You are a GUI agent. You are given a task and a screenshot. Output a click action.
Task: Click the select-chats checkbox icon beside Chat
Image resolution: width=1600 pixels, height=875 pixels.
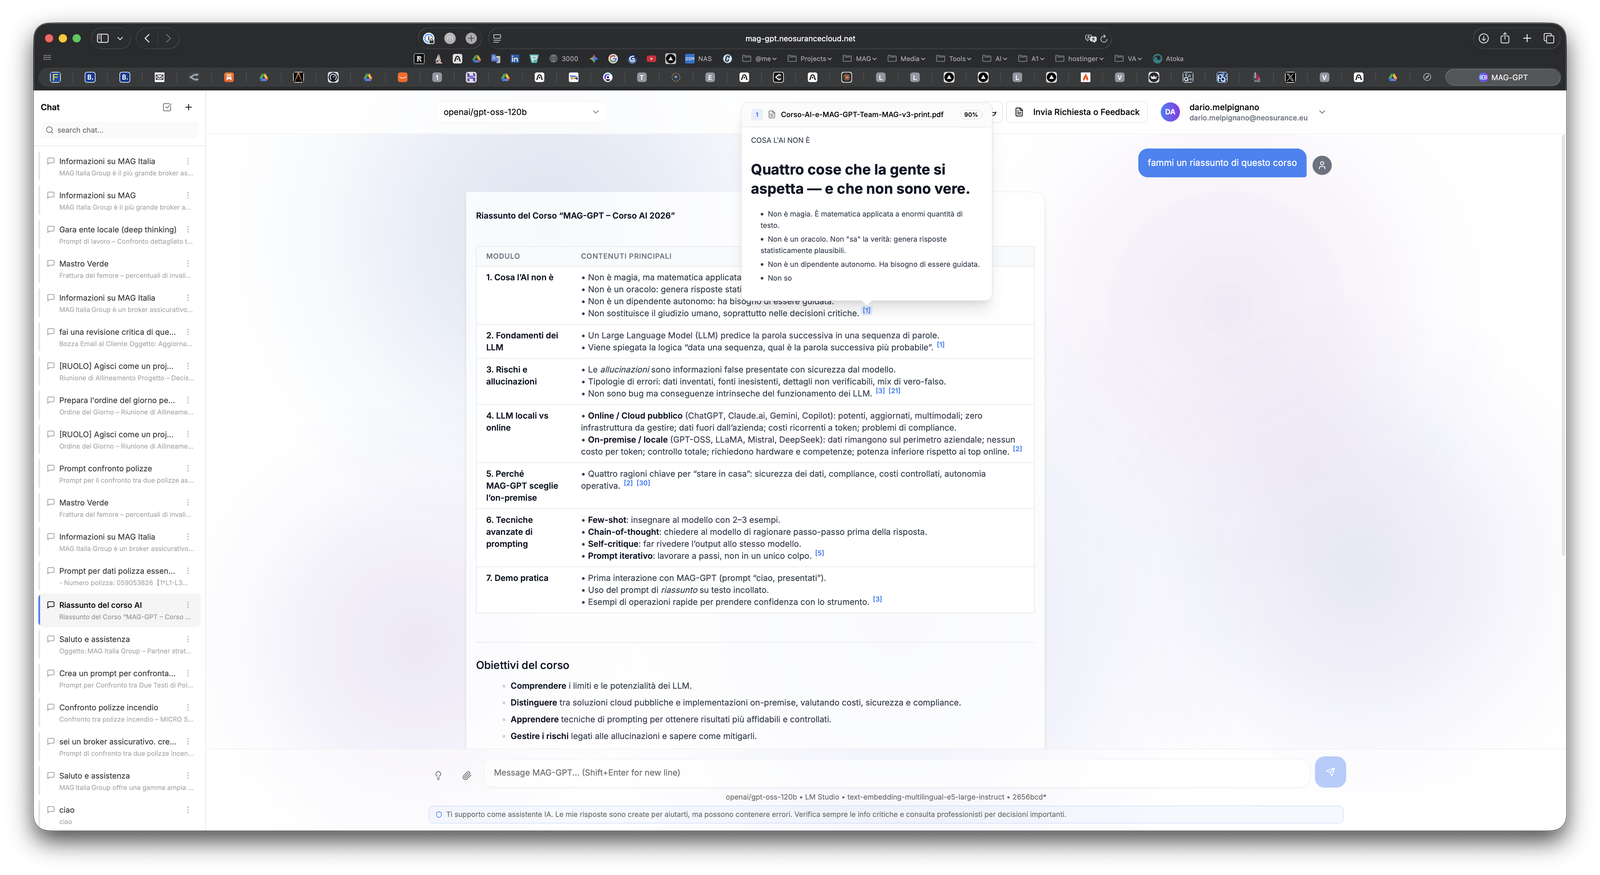[167, 107]
